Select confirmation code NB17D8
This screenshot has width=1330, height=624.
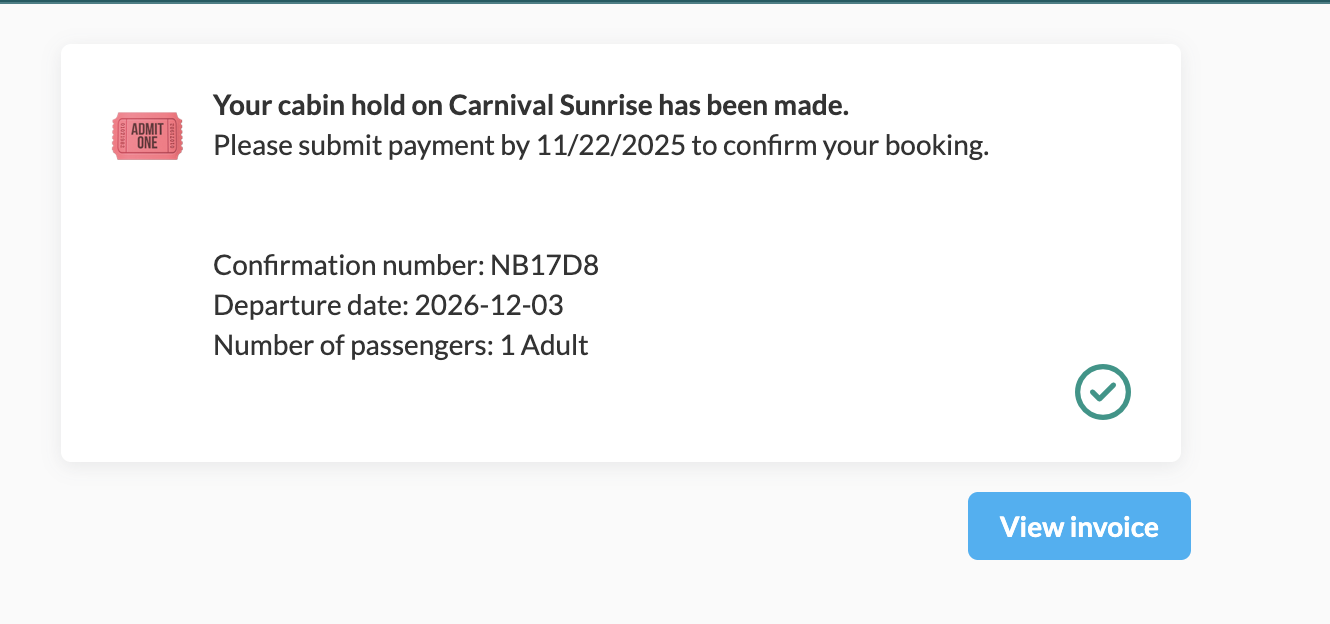(544, 266)
